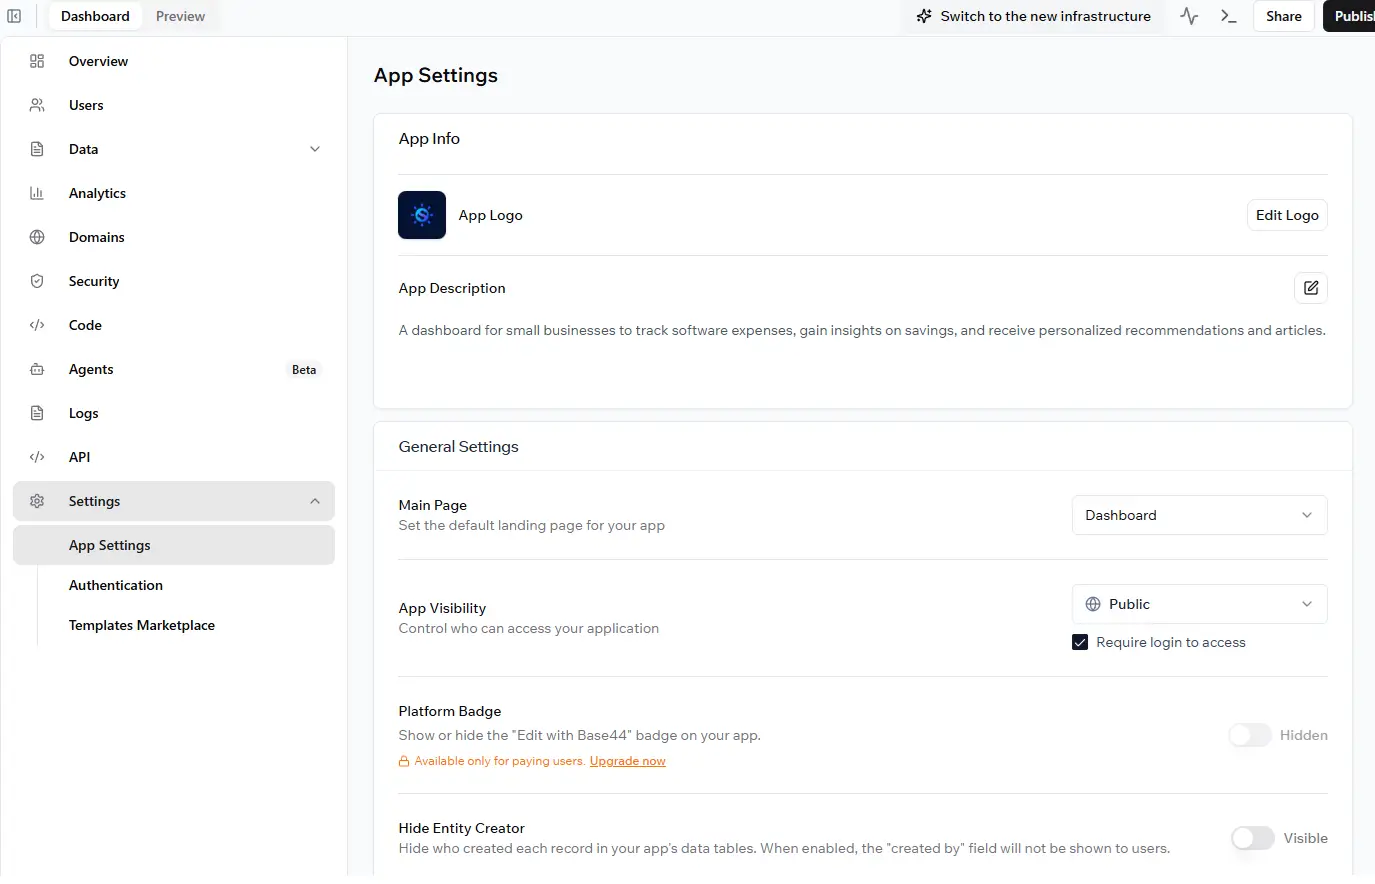
Task: Click the Security shield icon
Action: pyautogui.click(x=37, y=281)
